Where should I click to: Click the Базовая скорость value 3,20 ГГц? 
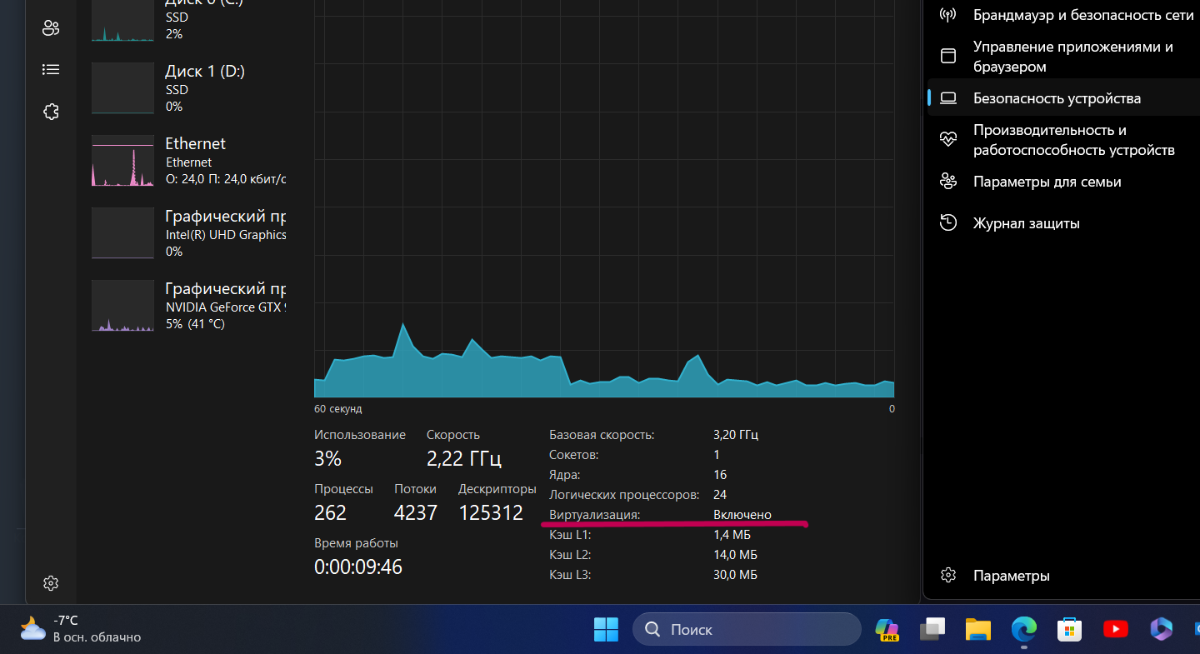[736, 435]
